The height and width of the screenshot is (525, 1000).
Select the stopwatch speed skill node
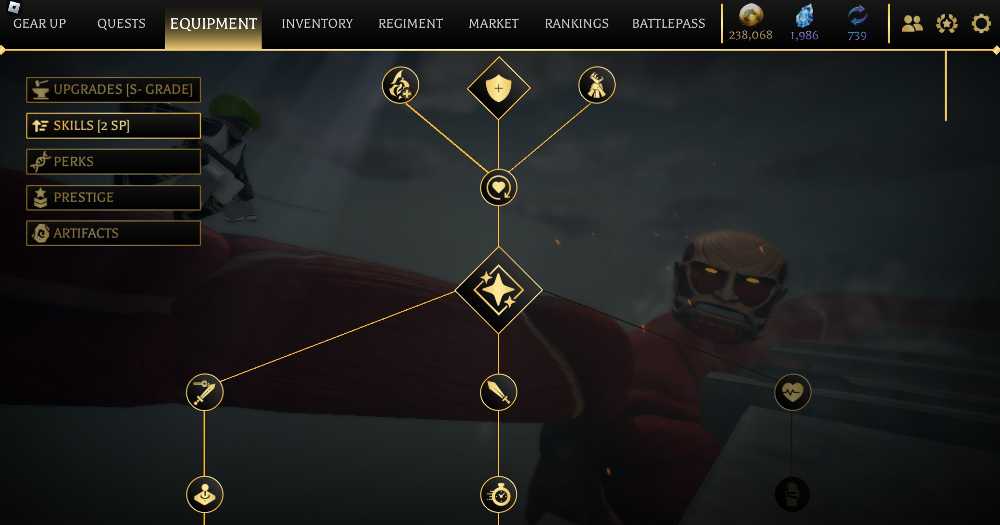pyautogui.click(x=498, y=494)
